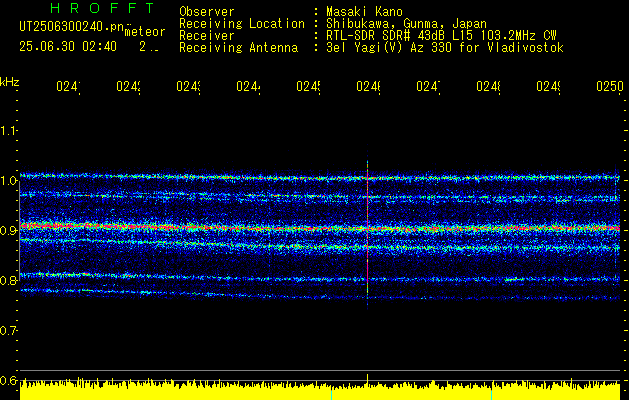This screenshot has height=400, width=629.
Task: Click the date and time 25.06.30 02:40
Action: coord(68,47)
